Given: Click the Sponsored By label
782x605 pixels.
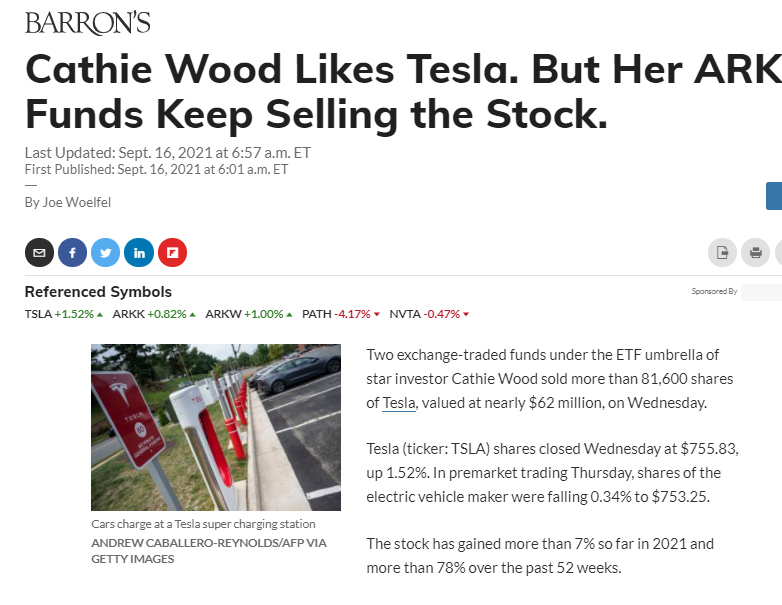Looking at the screenshot, I should (x=714, y=292).
